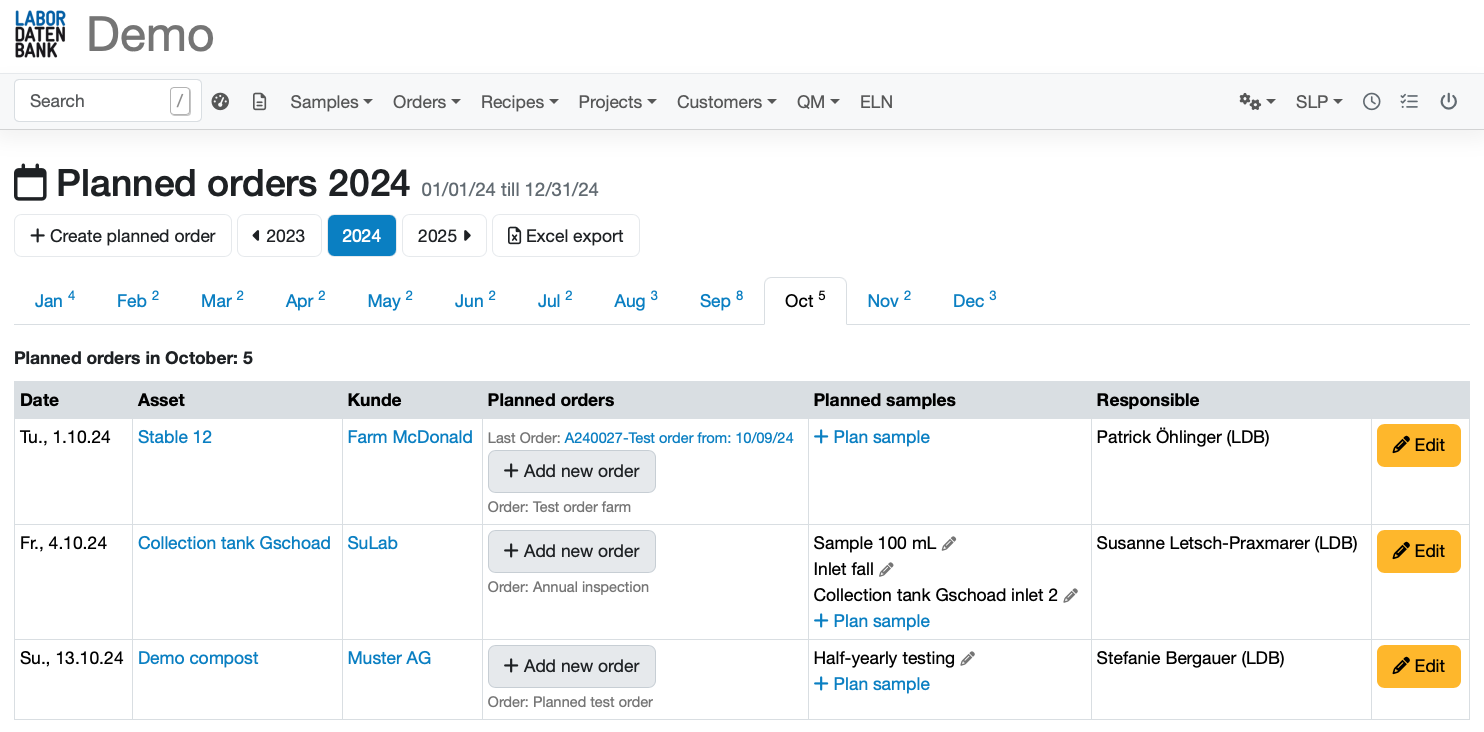Viewport: 1484px width, 732px height.
Task: Click pencil beside Collection tank Gschoad inlet 2
Action: point(1070,595)
